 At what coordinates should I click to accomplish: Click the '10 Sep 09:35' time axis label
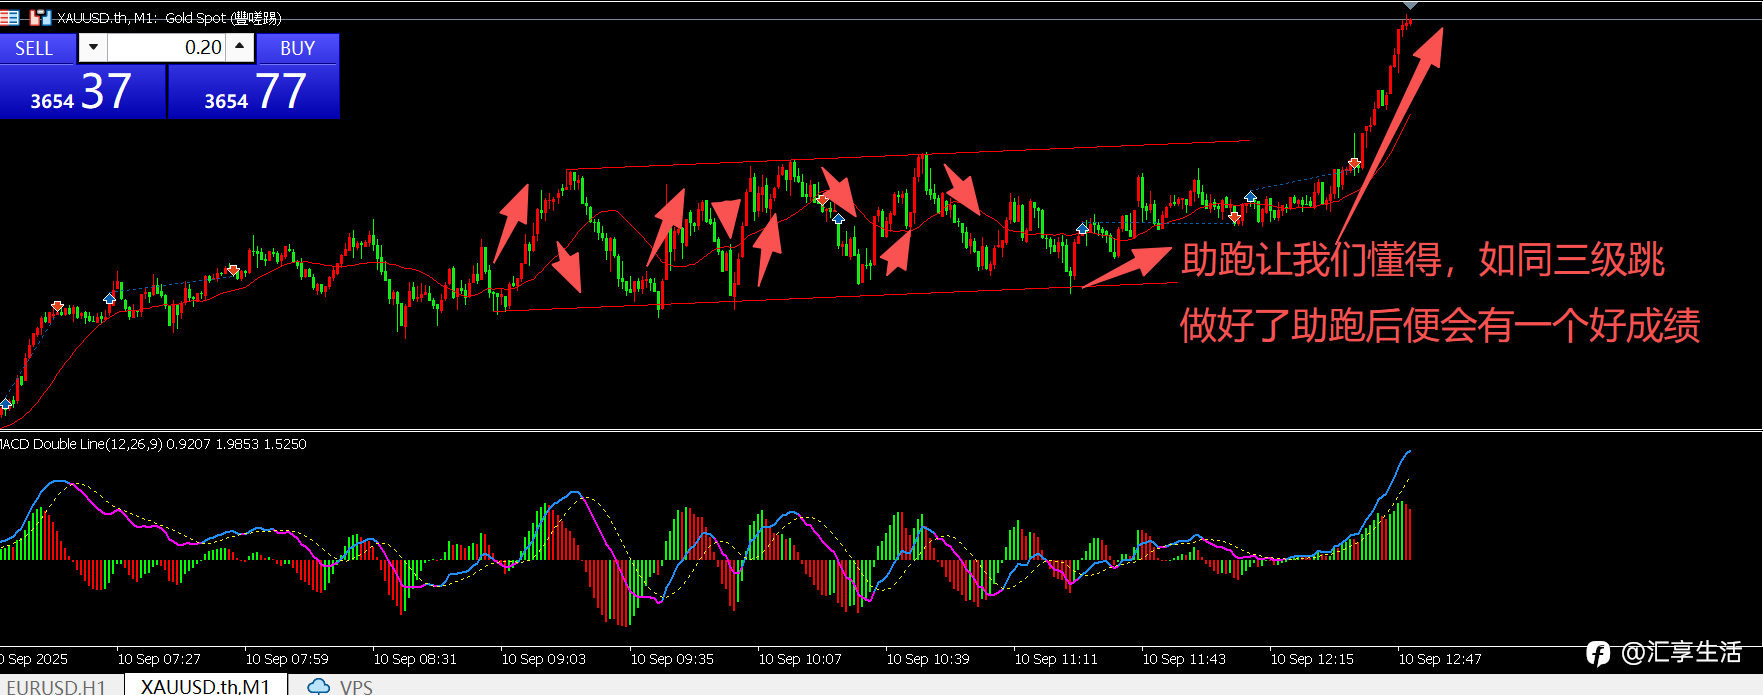[672, 659]
